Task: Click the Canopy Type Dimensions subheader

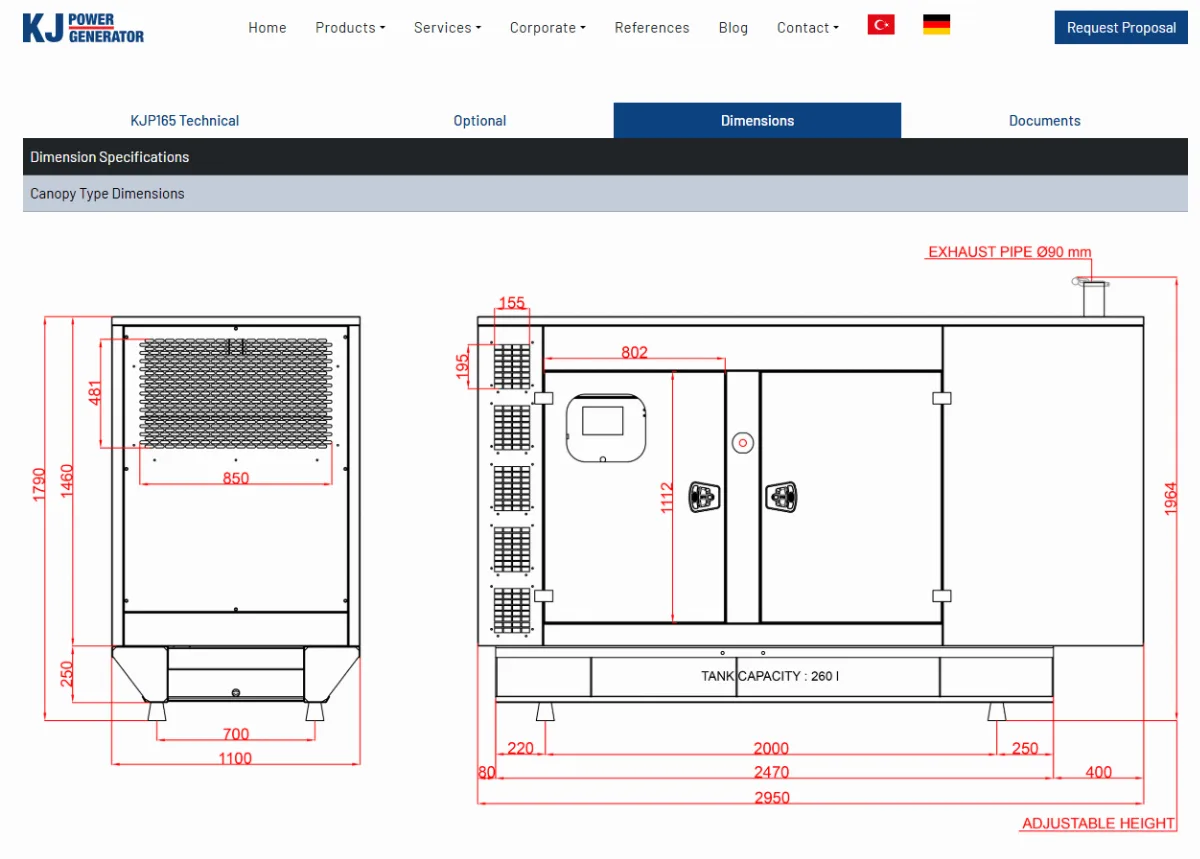Action: pos(605,194)
